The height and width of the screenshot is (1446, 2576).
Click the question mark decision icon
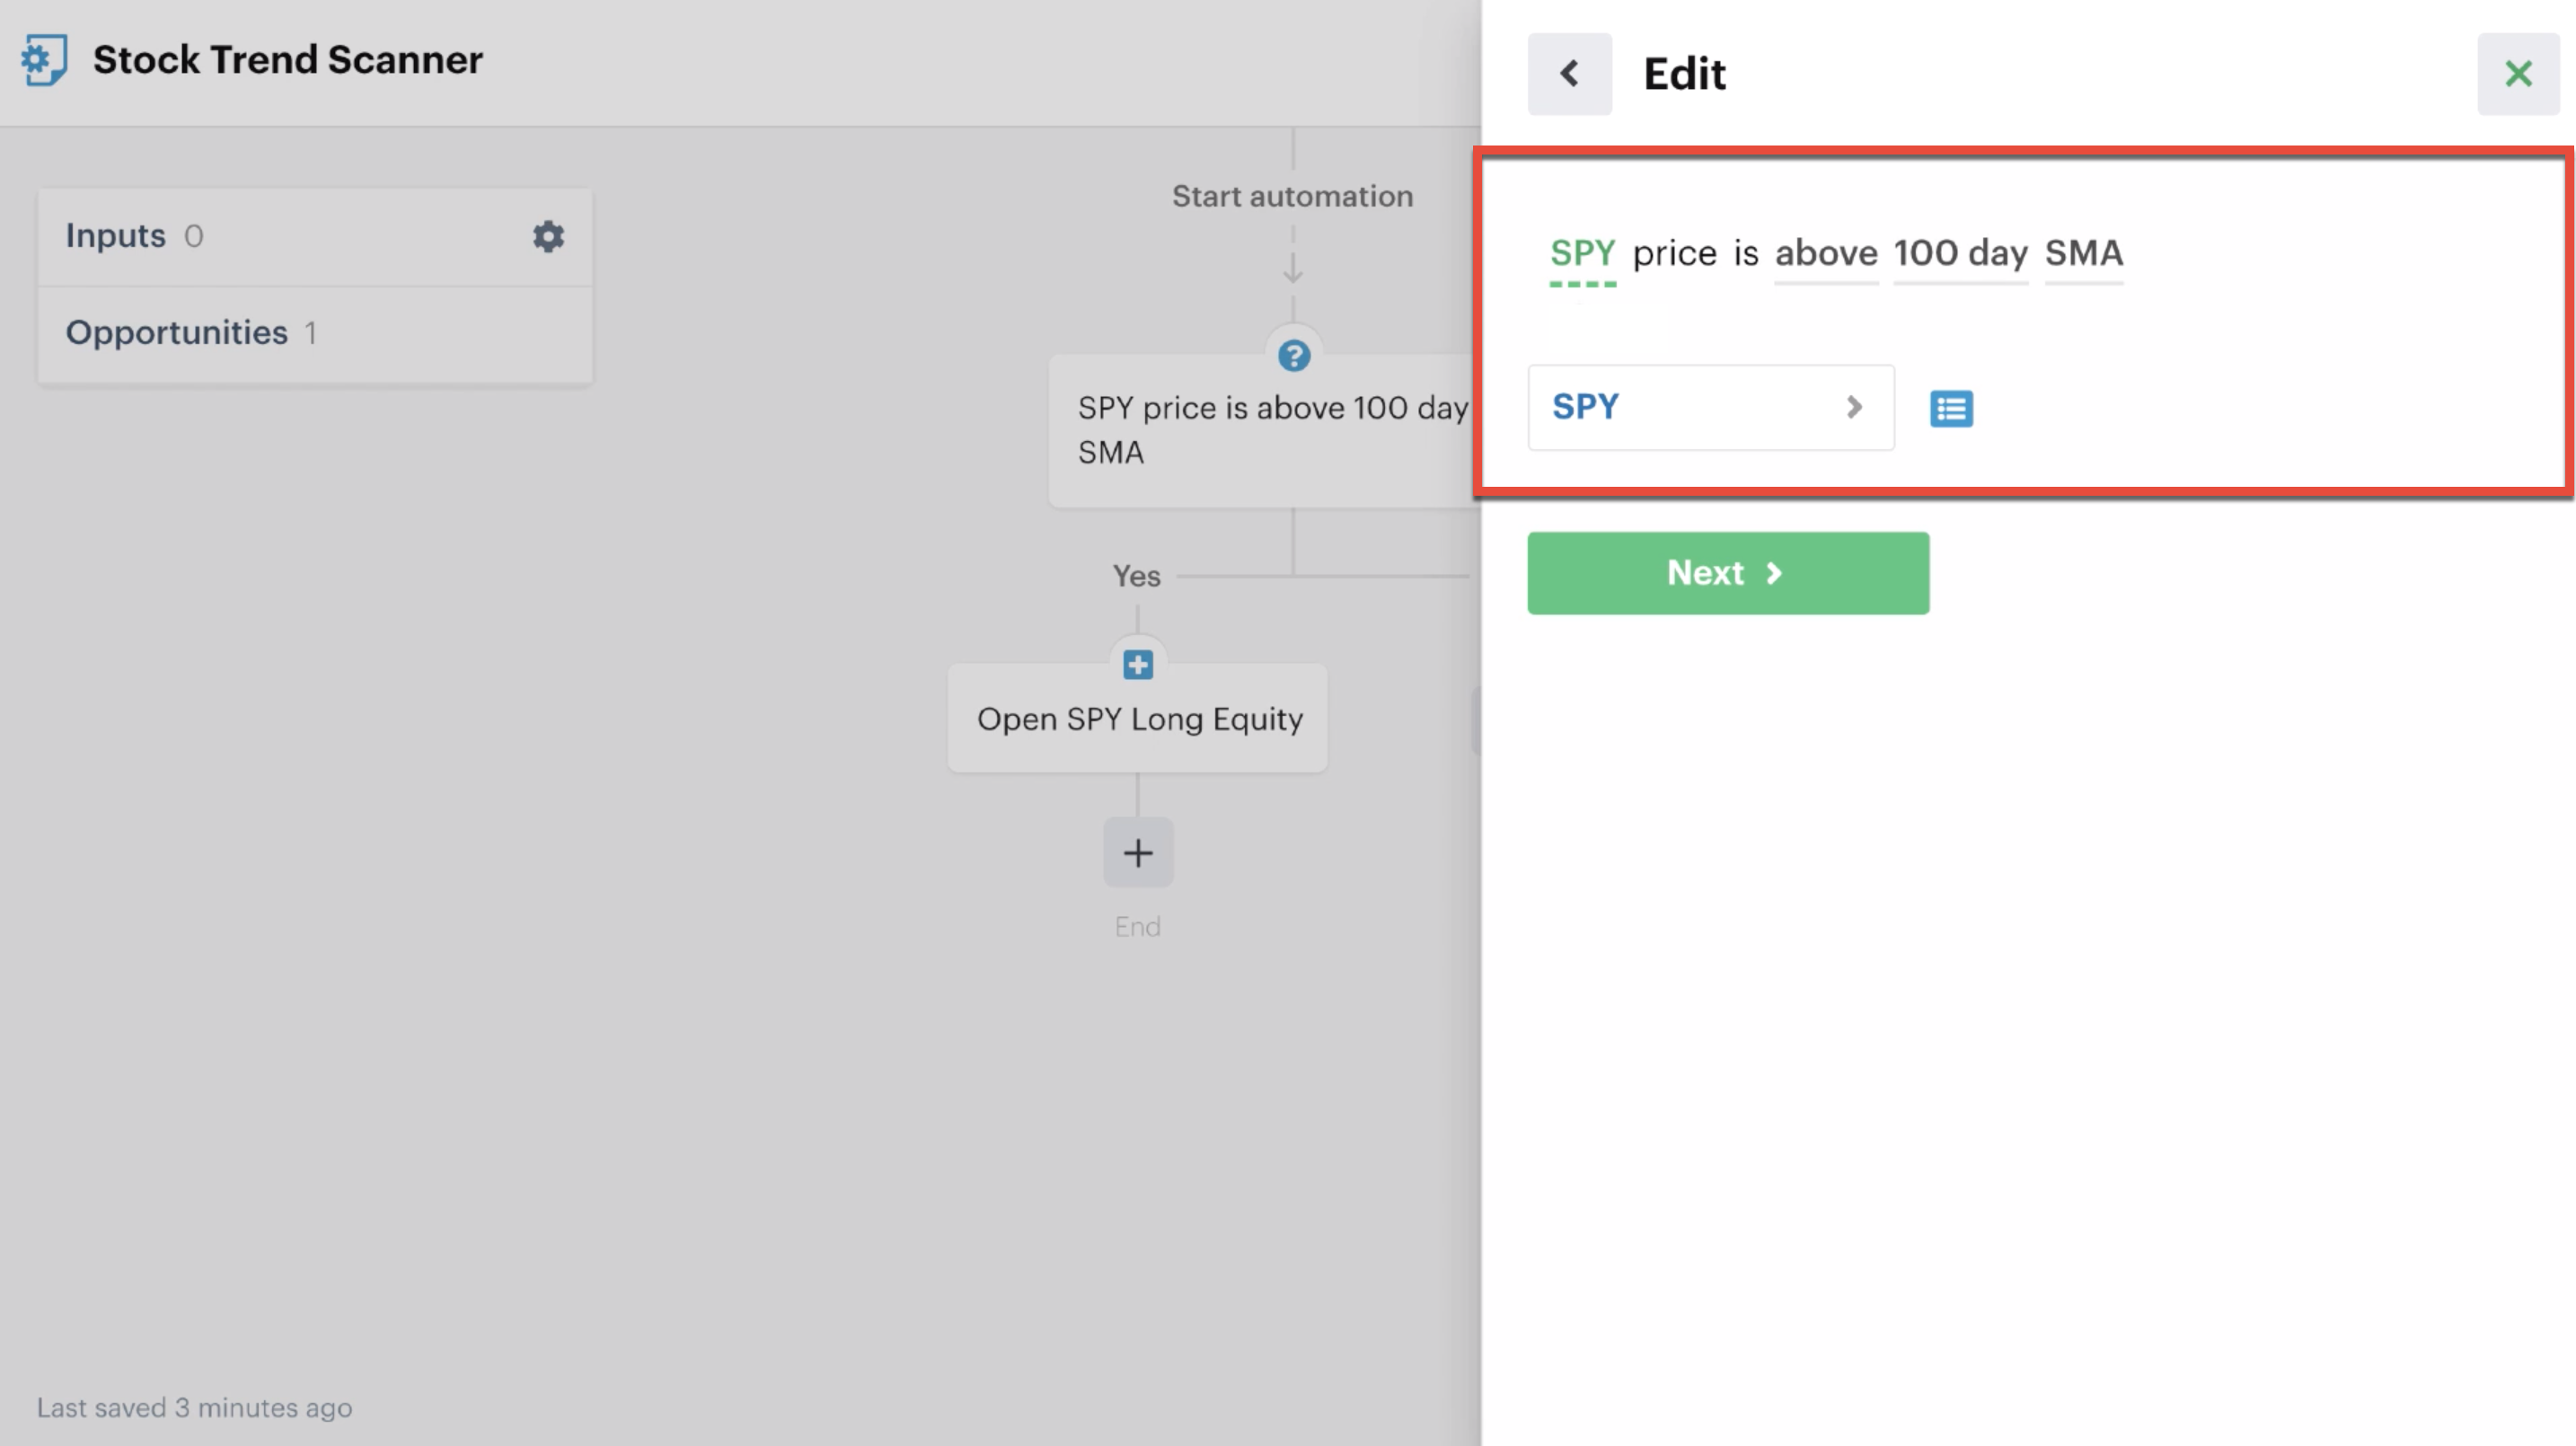pos(1294,356)
